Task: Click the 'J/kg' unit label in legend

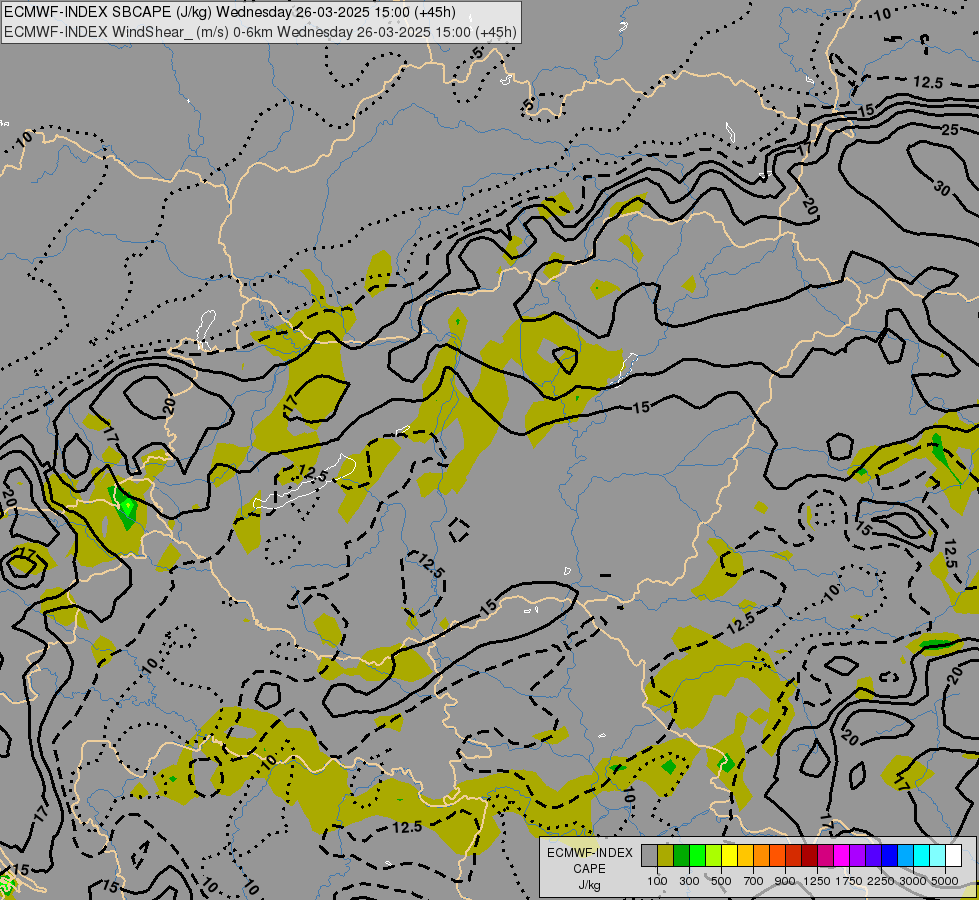Action: [x=589, y=885]
